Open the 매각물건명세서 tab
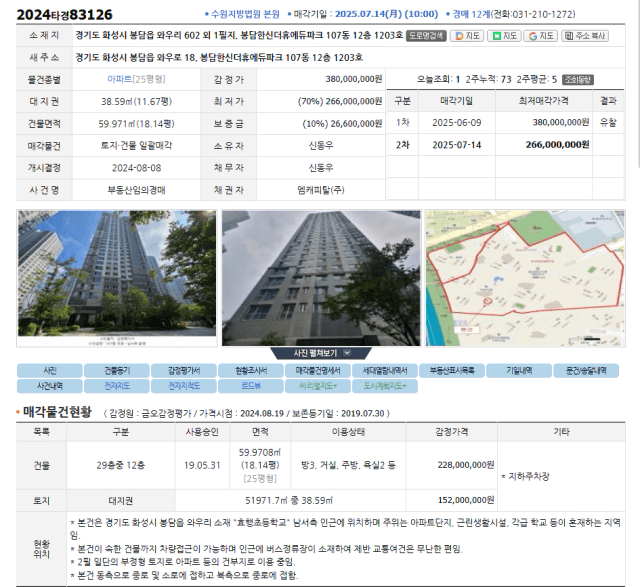This screenshot has width=640, height=587. point(318,371)
